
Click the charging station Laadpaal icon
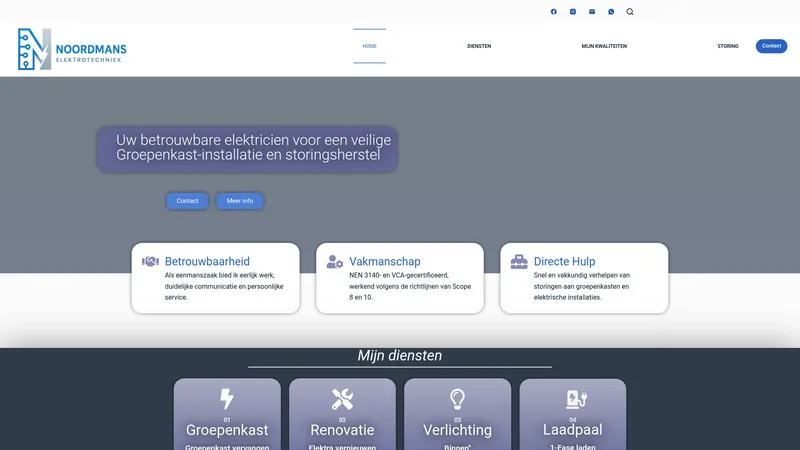point(576,399)
